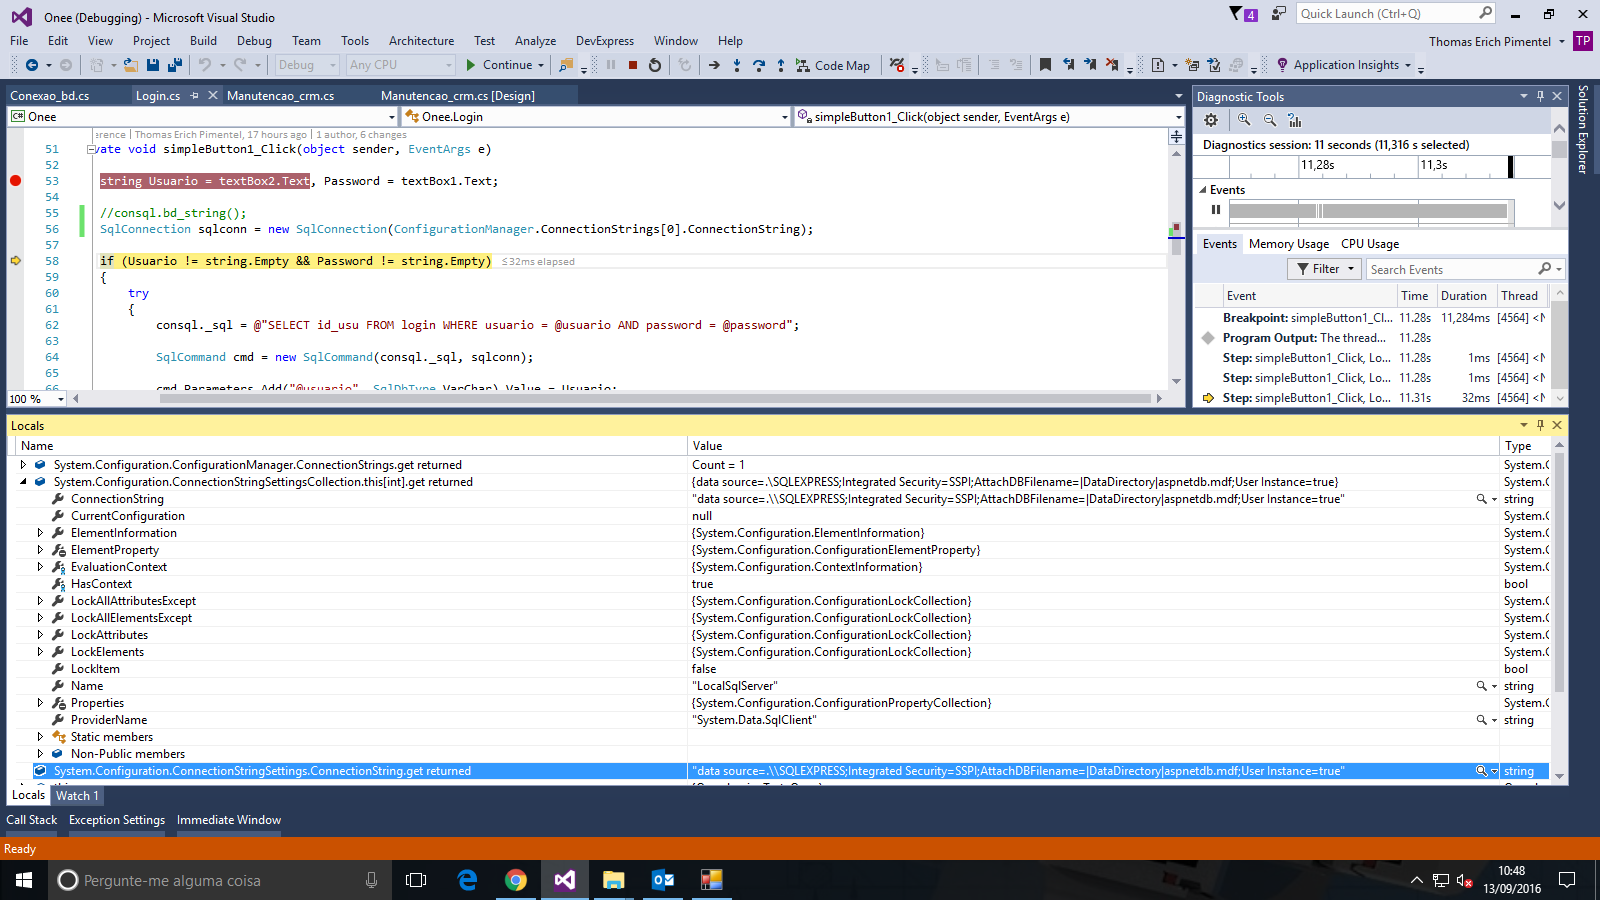Clear all bookmarks with red X bookmark icon
Screen dimensions: 1600x900
tap(1112, 65)
